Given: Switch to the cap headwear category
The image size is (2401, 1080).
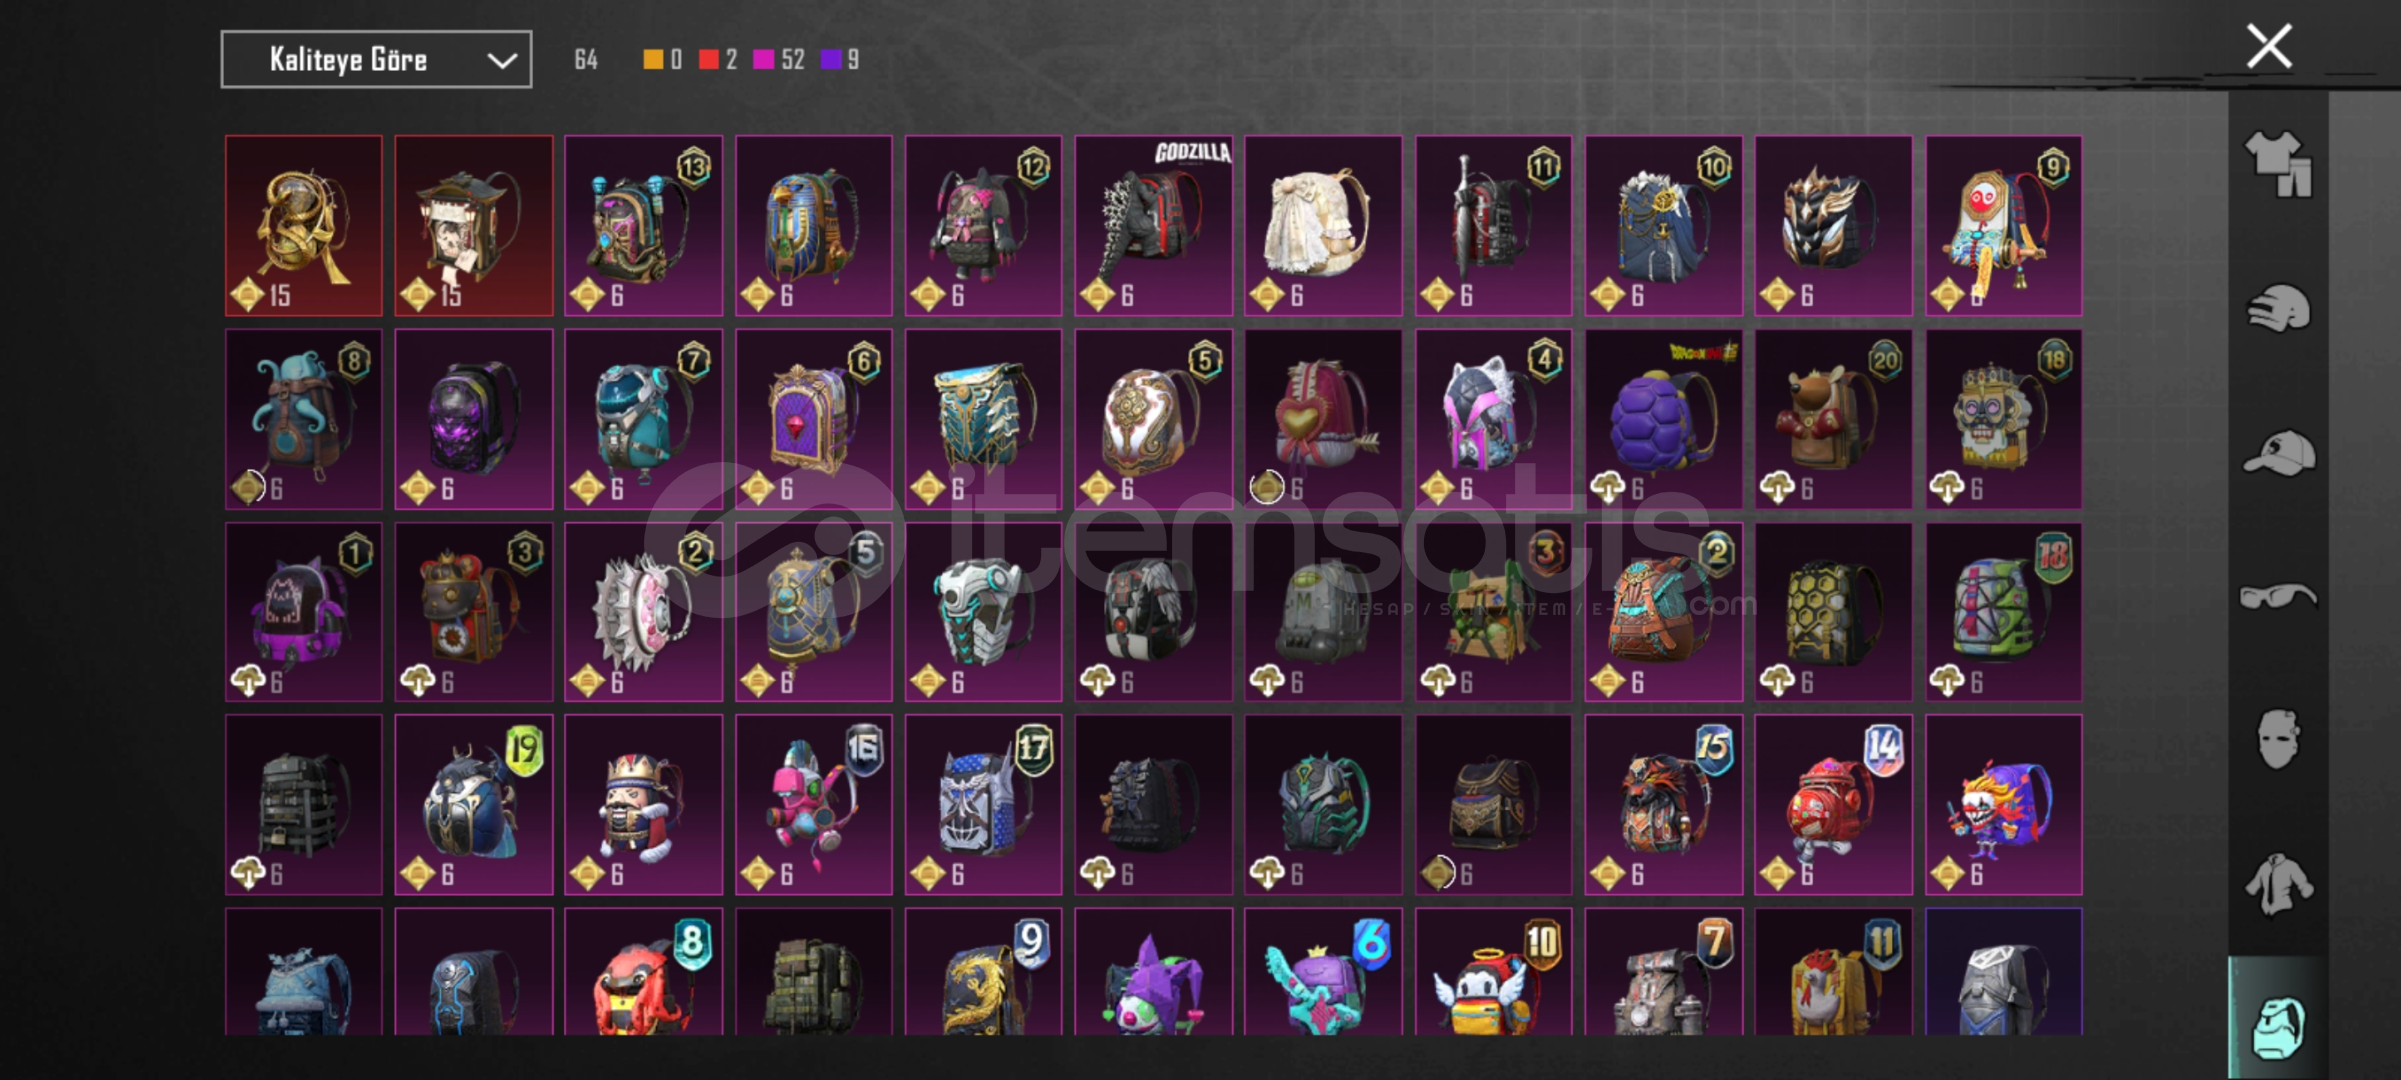Looking at the screenshot, I should [x=2278, y=453].
